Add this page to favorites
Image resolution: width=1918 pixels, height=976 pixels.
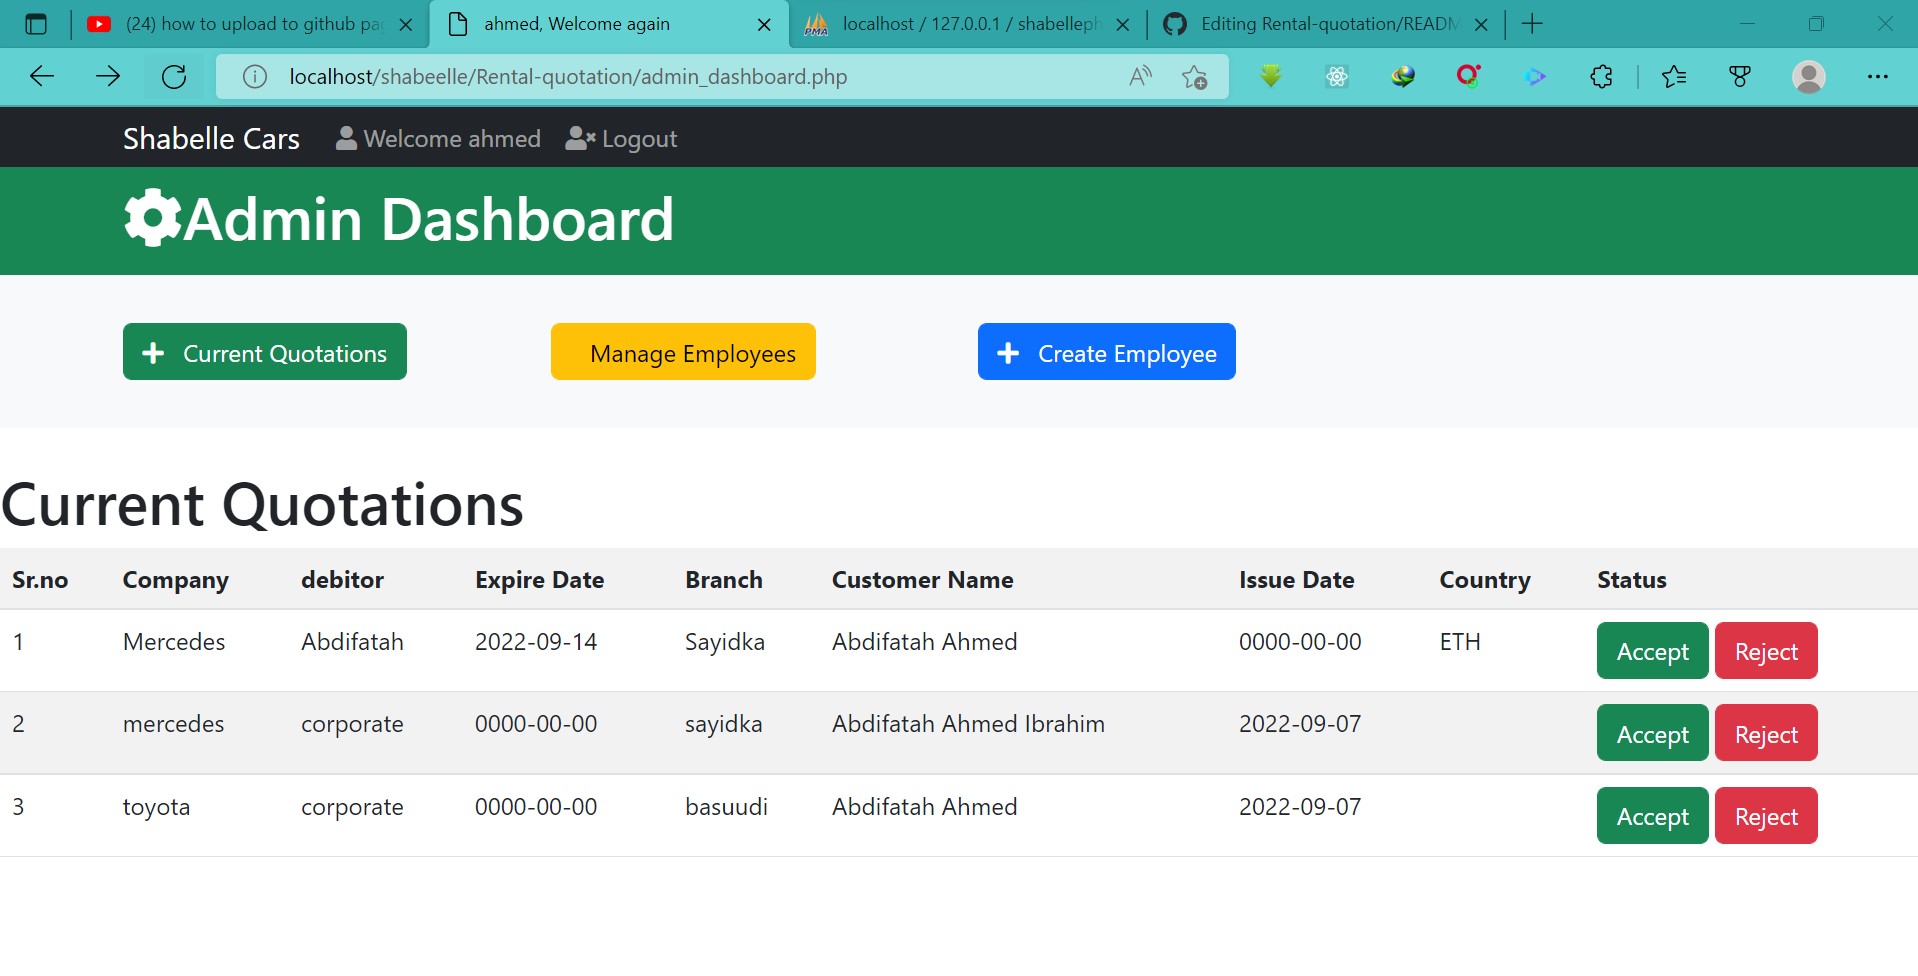pos(1195,76)
